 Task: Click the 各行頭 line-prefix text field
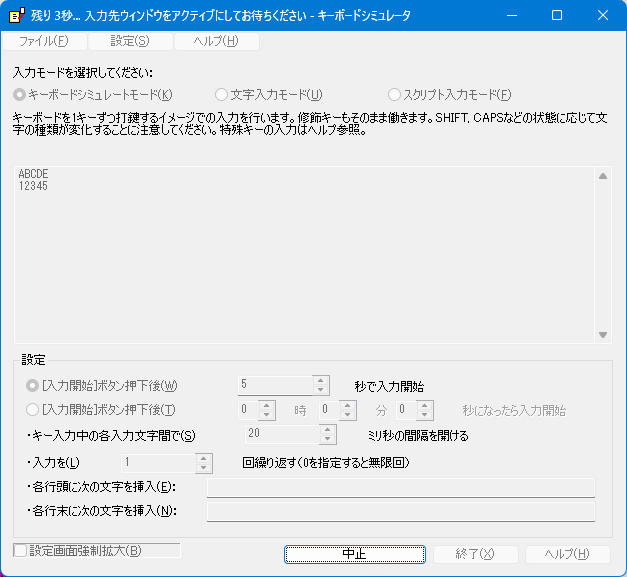pyautogui.click(x=401, y=487)
